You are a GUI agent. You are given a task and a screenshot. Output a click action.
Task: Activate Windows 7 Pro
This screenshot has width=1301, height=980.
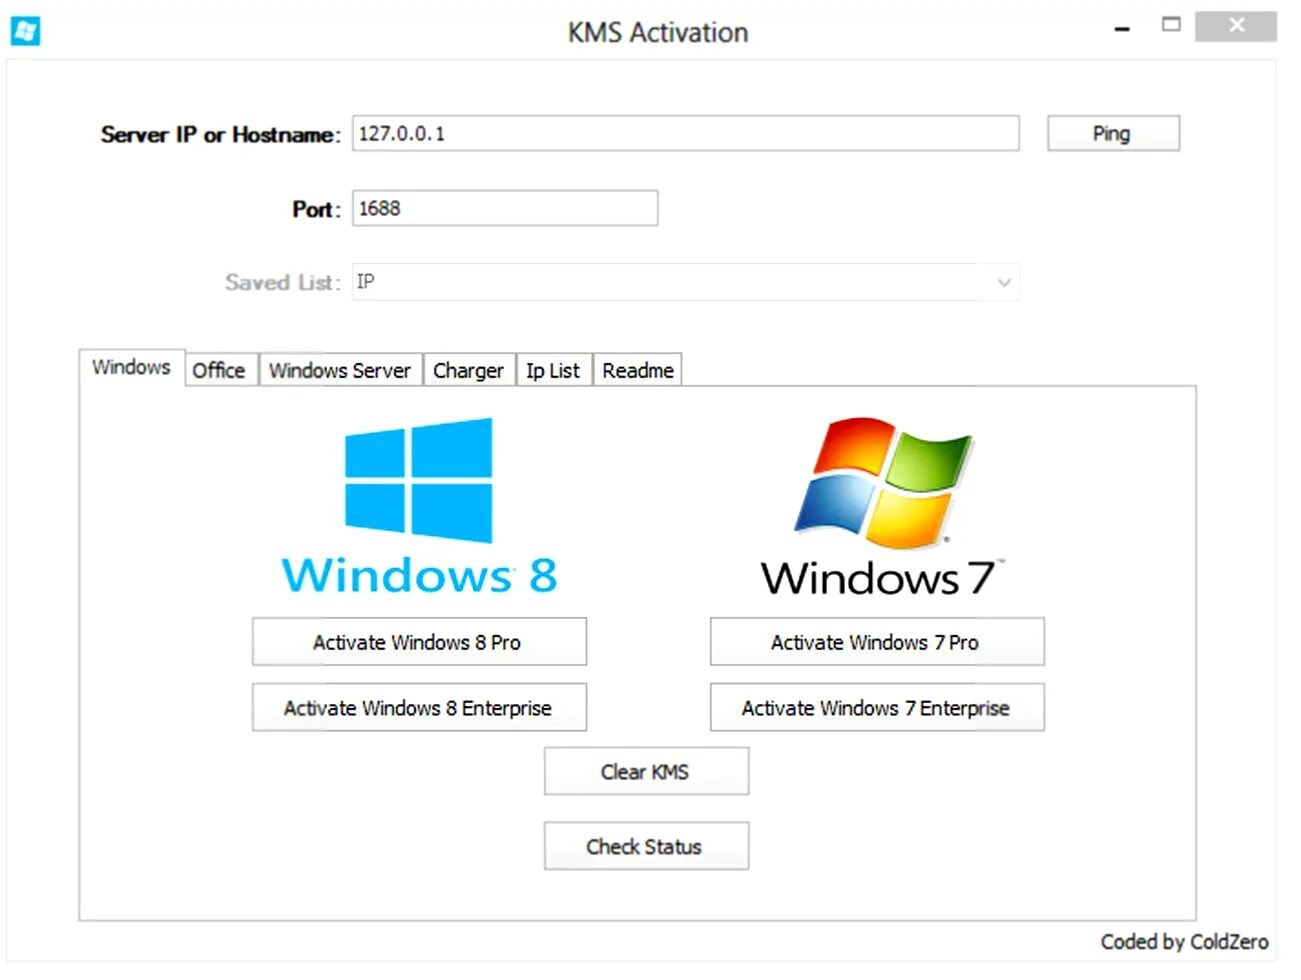coord(877,642)
